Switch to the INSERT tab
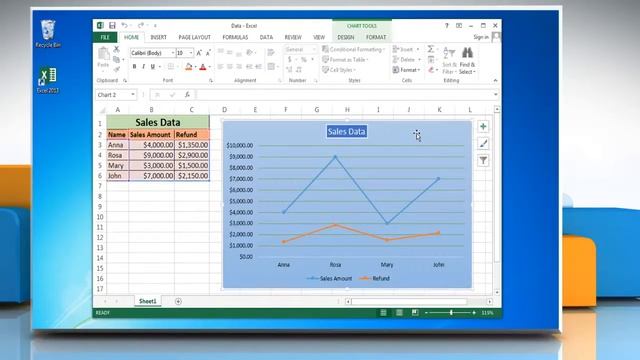 point(158,37)
